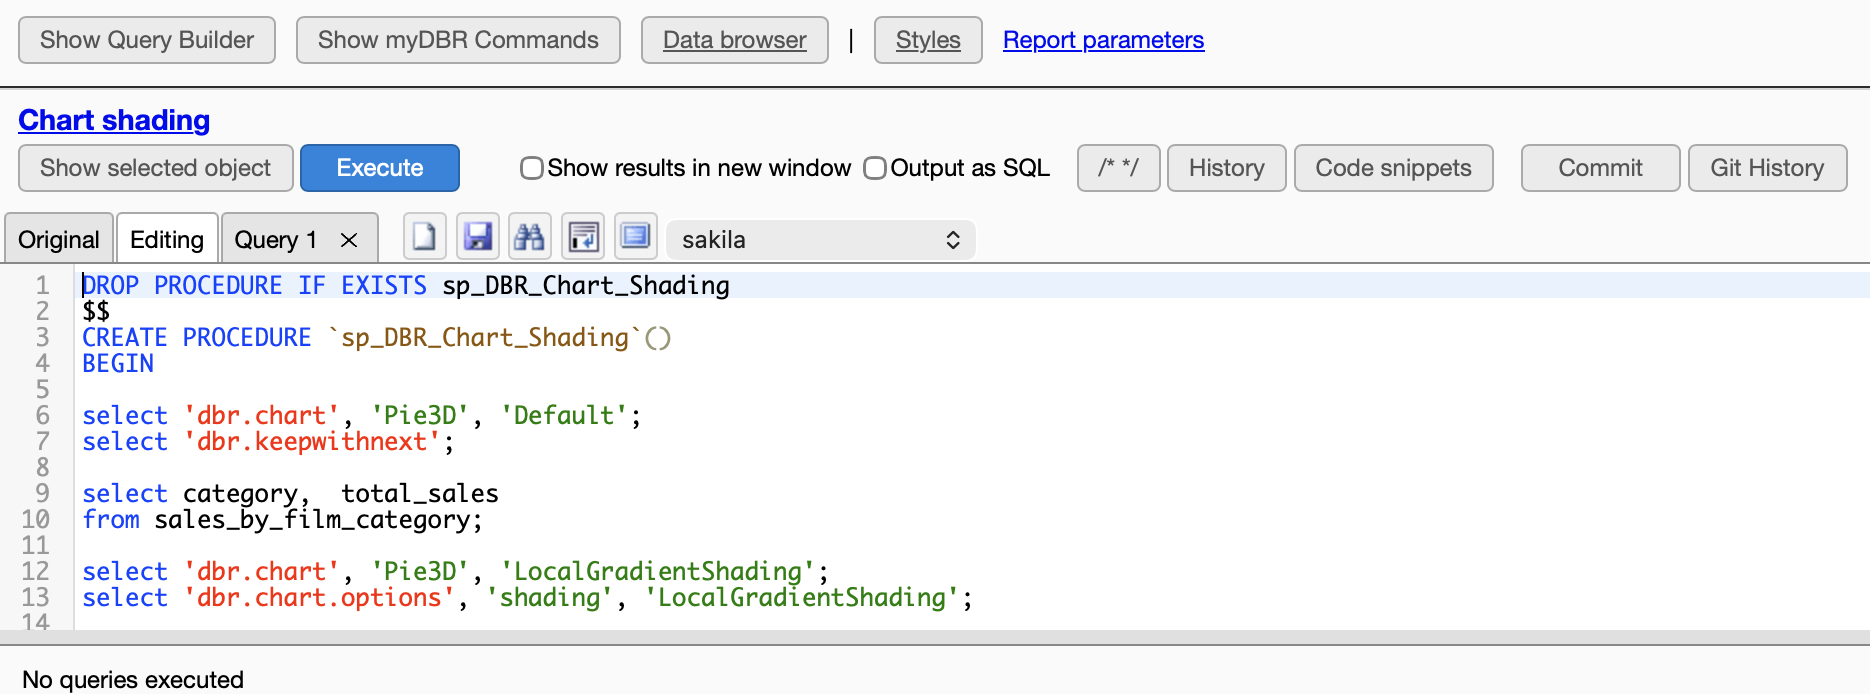
Task: Open find with the binoculars icon
Action: tap(530, 238)
